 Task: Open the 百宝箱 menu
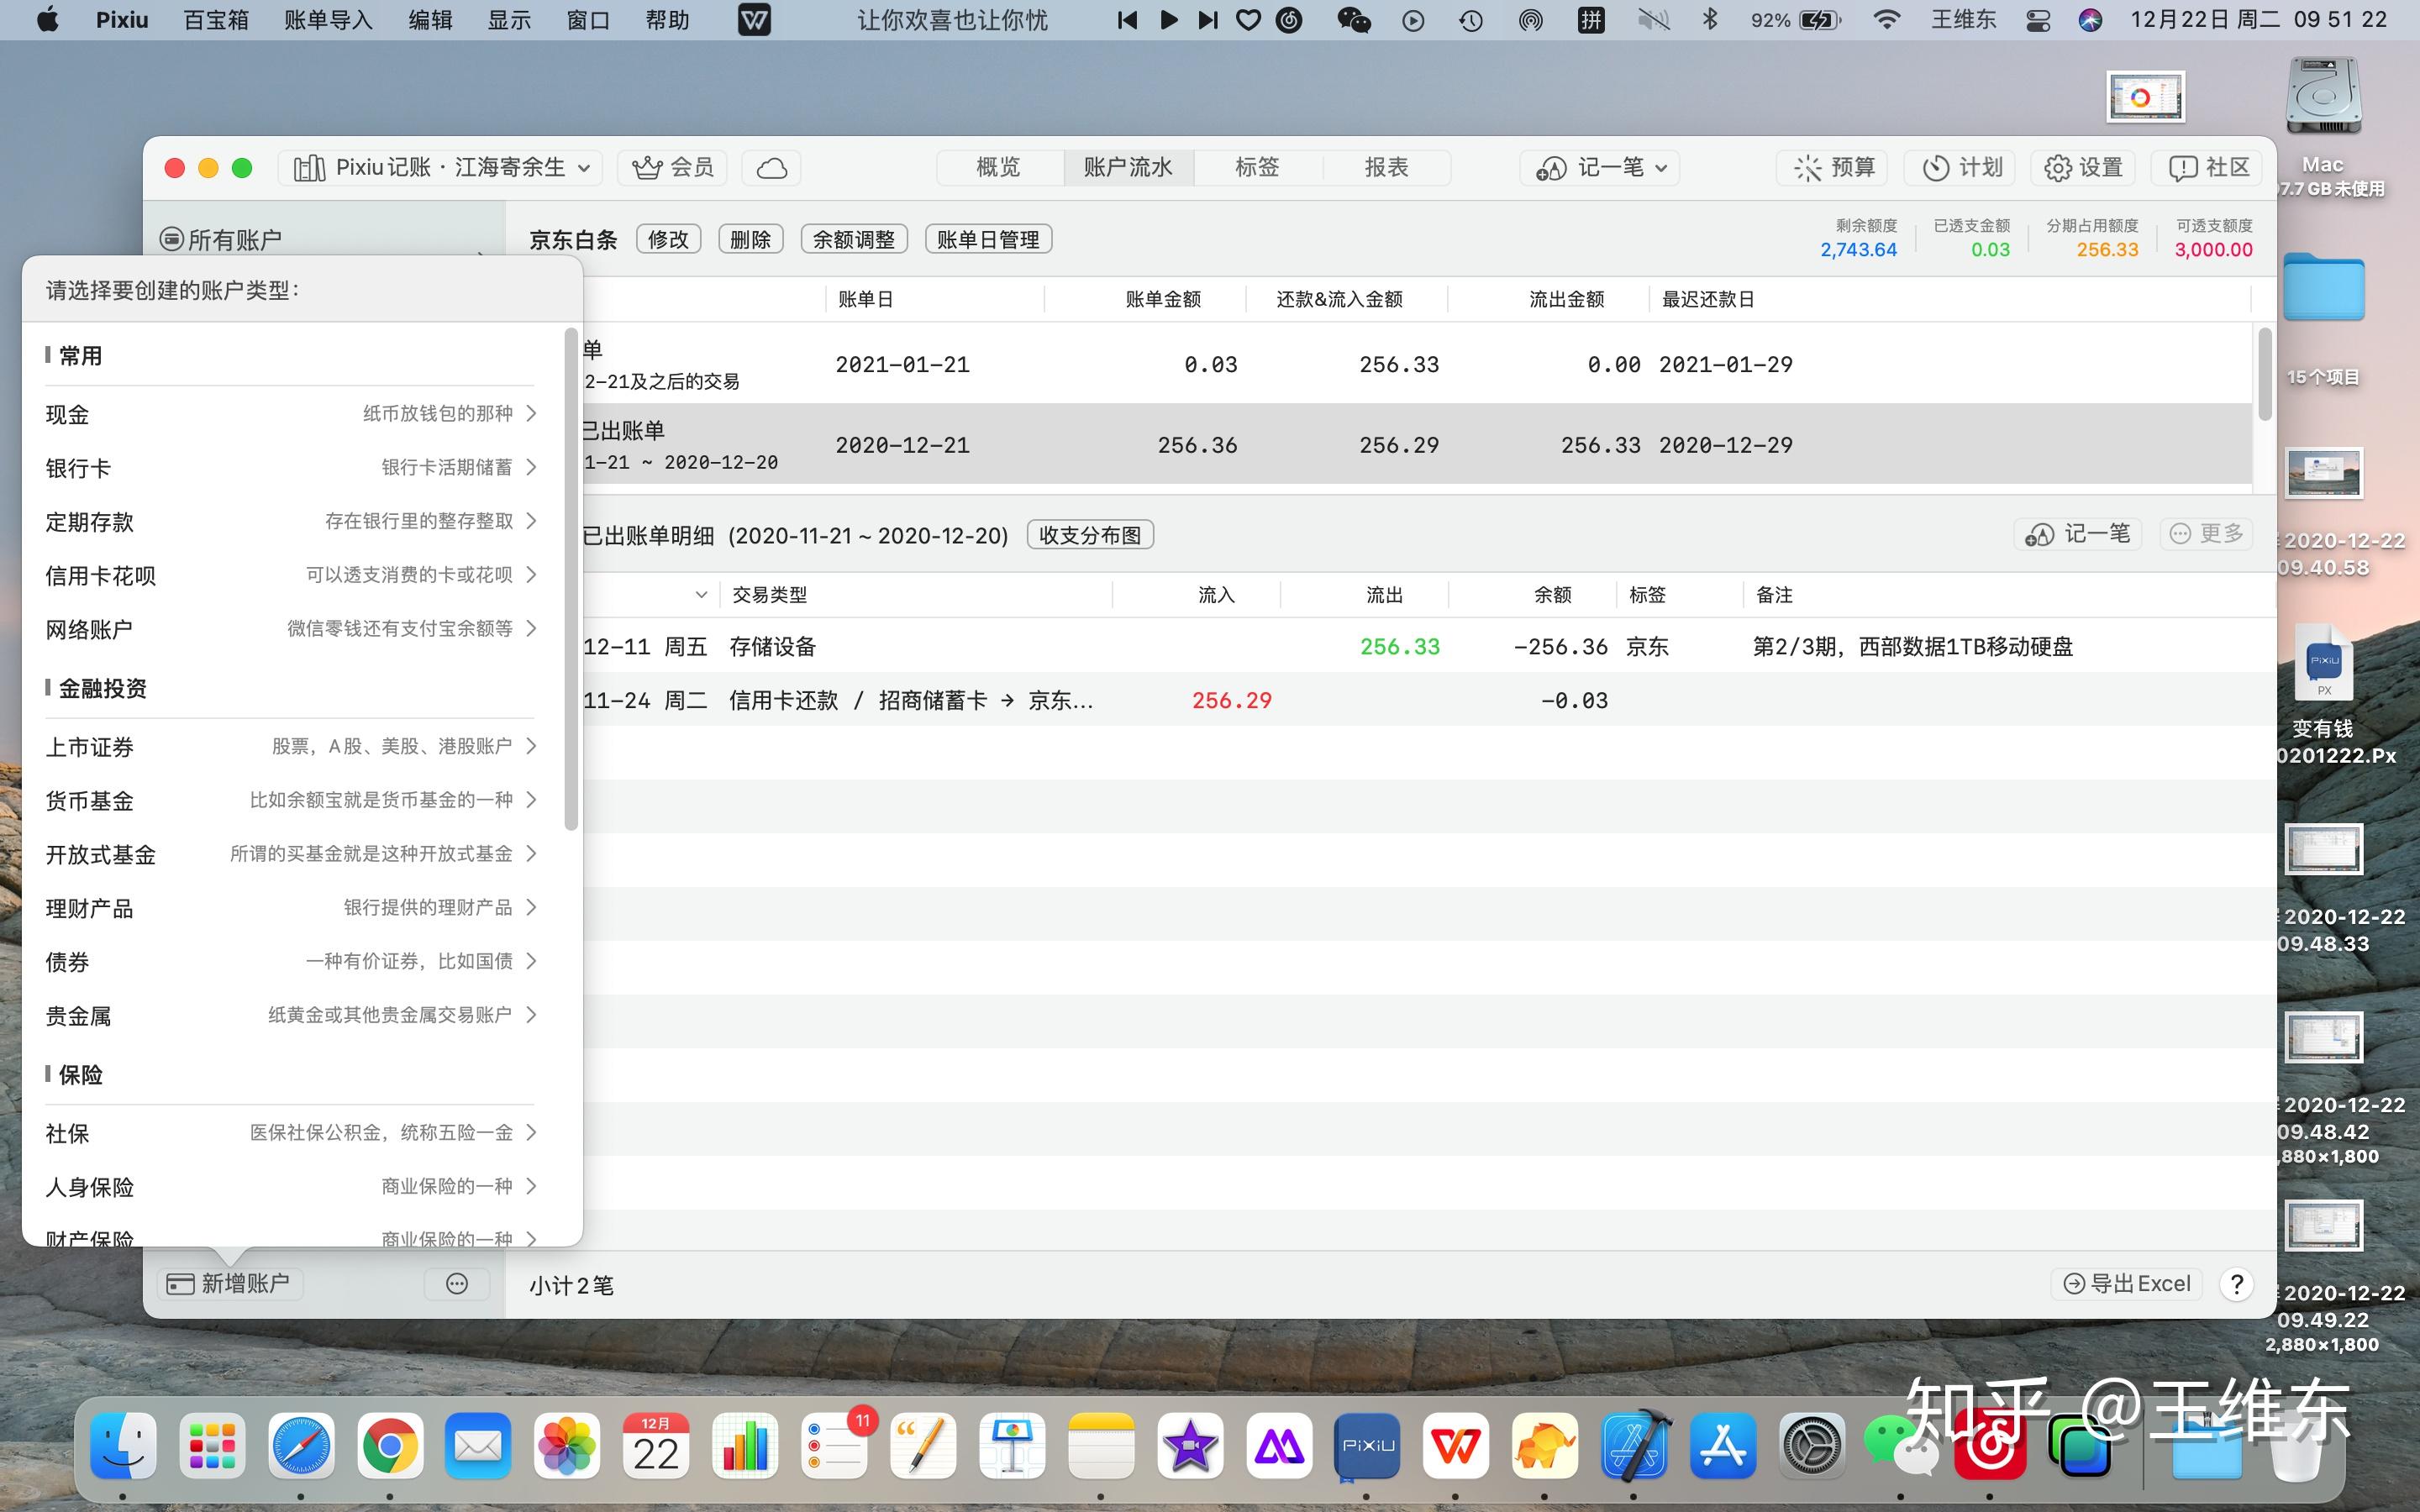tap(216, 20)
